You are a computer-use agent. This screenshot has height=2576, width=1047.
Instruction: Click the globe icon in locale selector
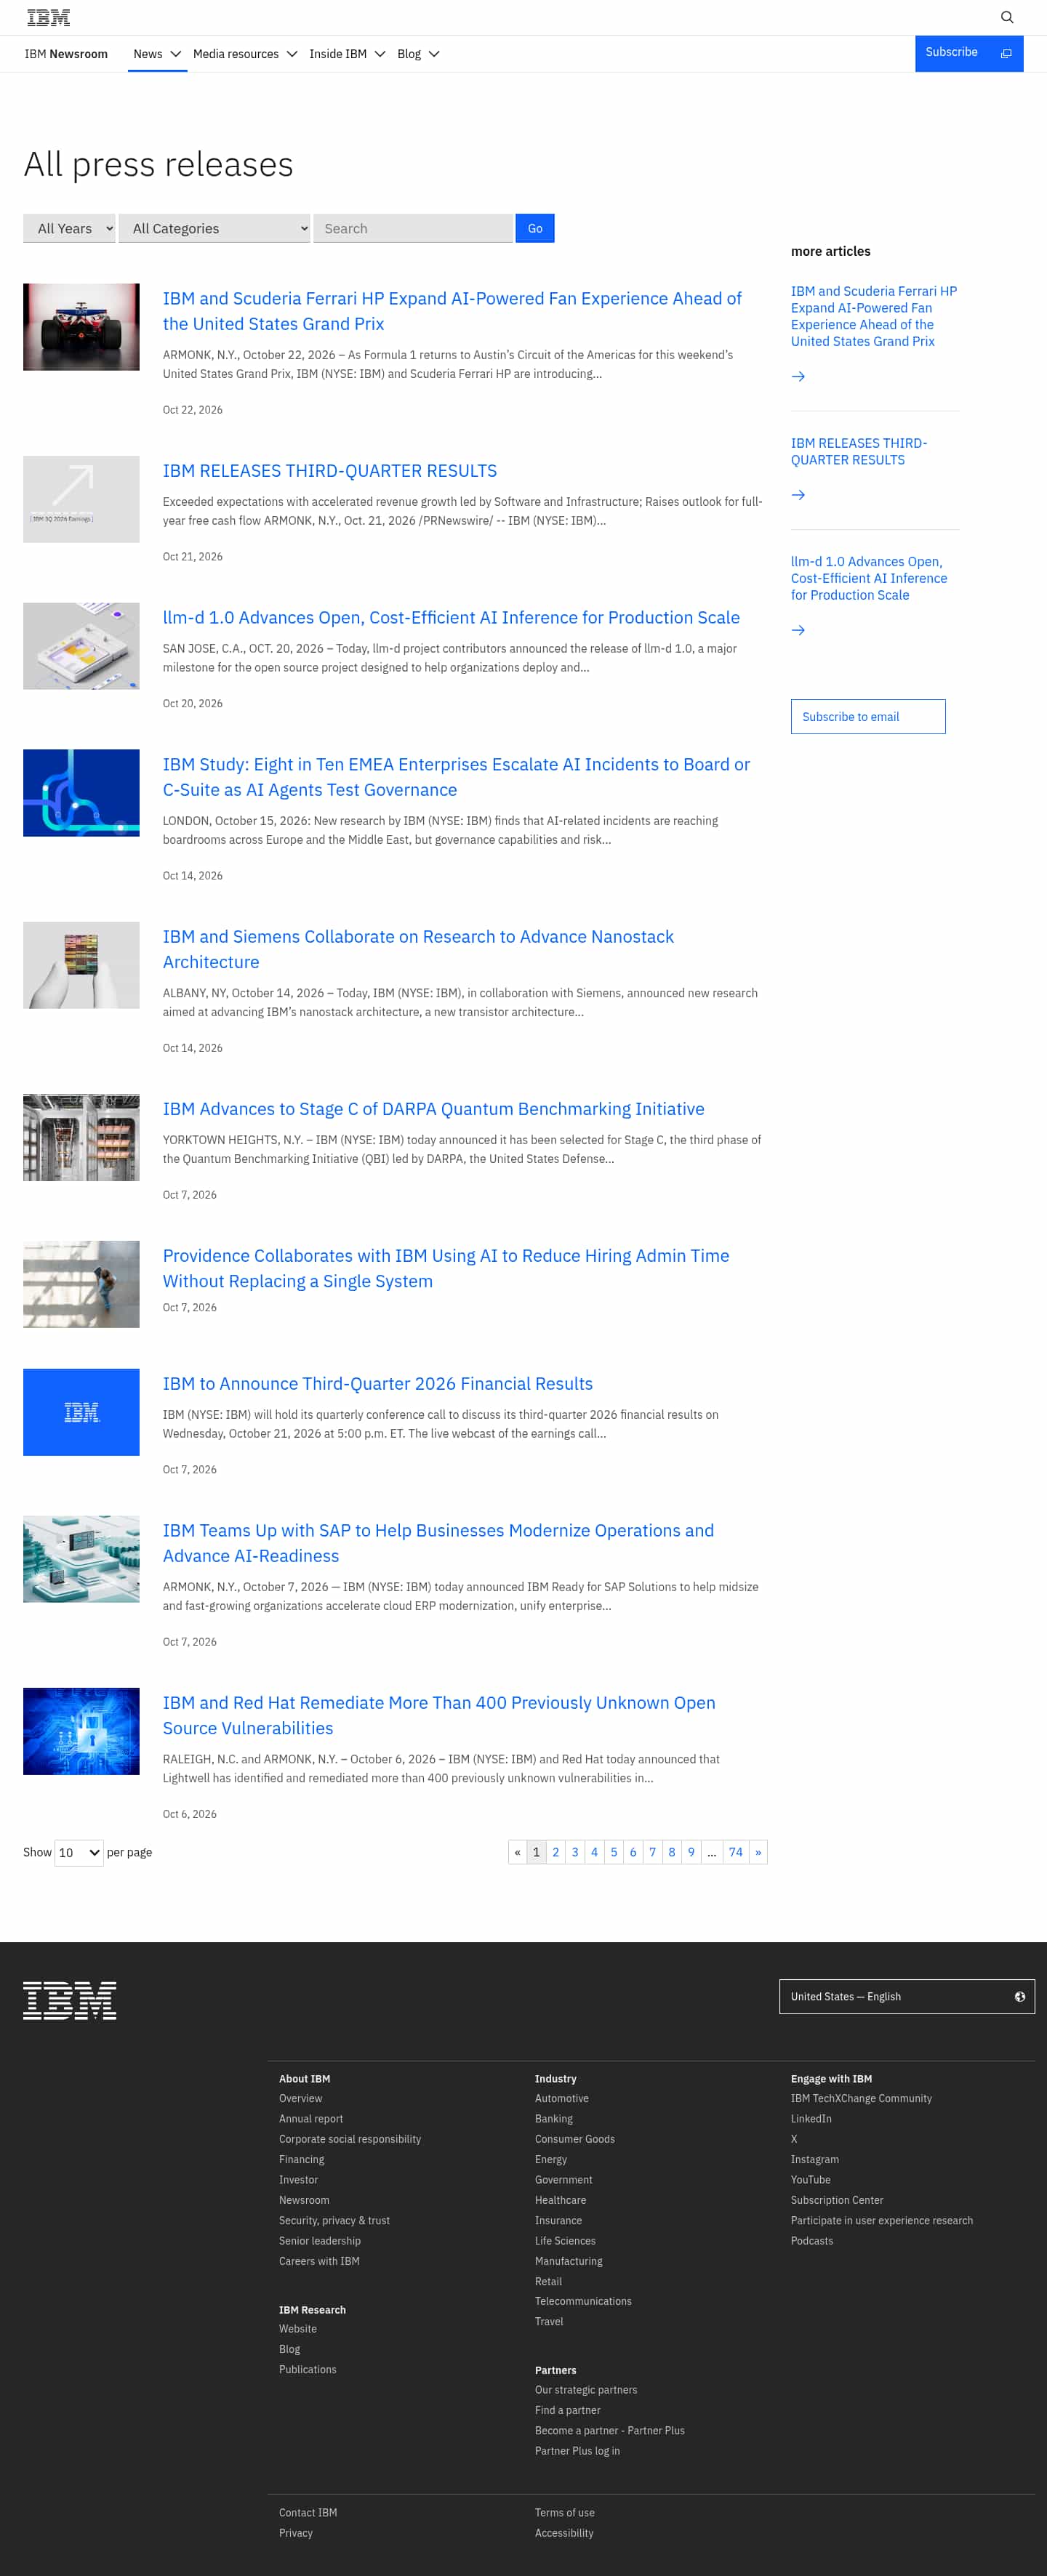(1020, 1996)
